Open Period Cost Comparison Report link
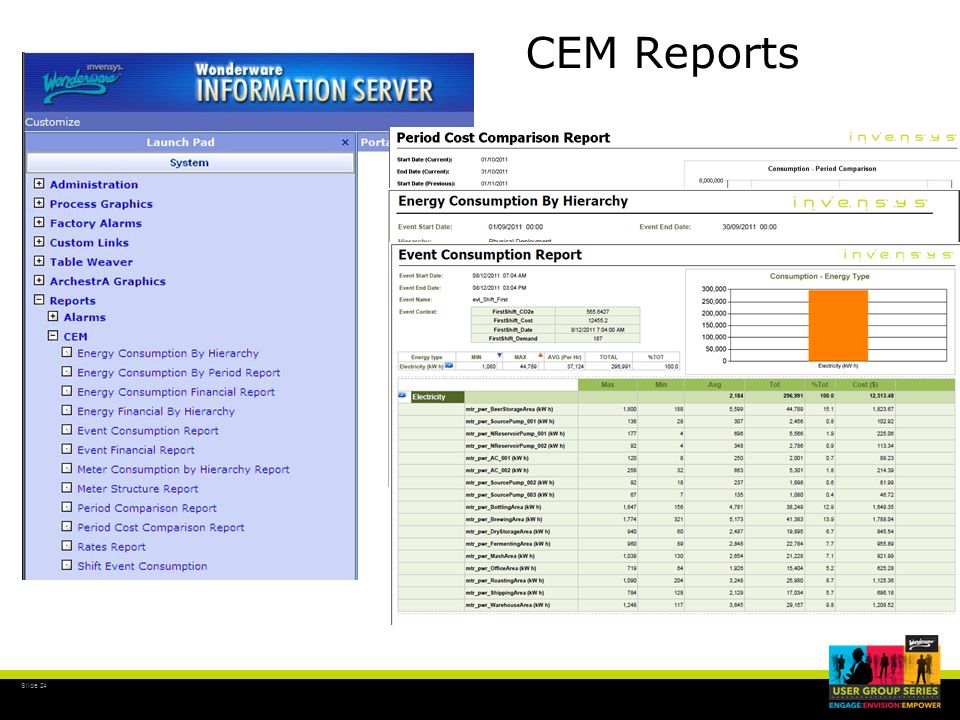Viewport: 960px width, 720px height. pyautogui.click(x=160, y=528)
